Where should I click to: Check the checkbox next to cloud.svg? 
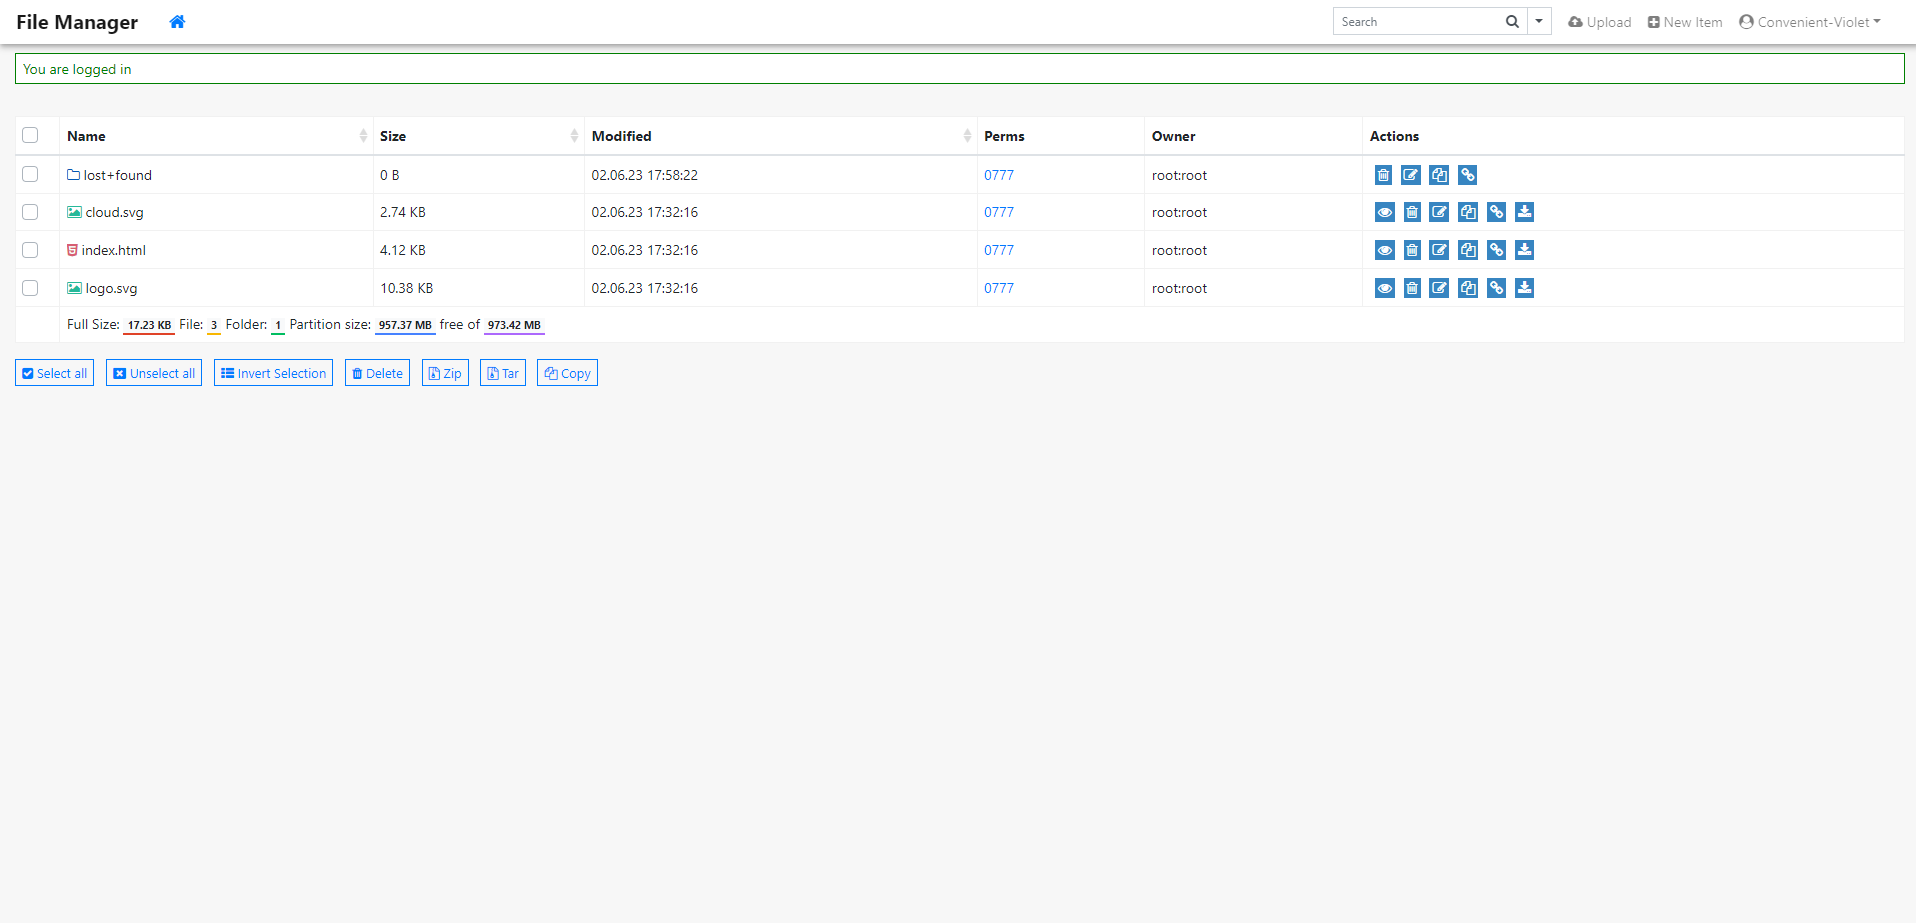30,212
